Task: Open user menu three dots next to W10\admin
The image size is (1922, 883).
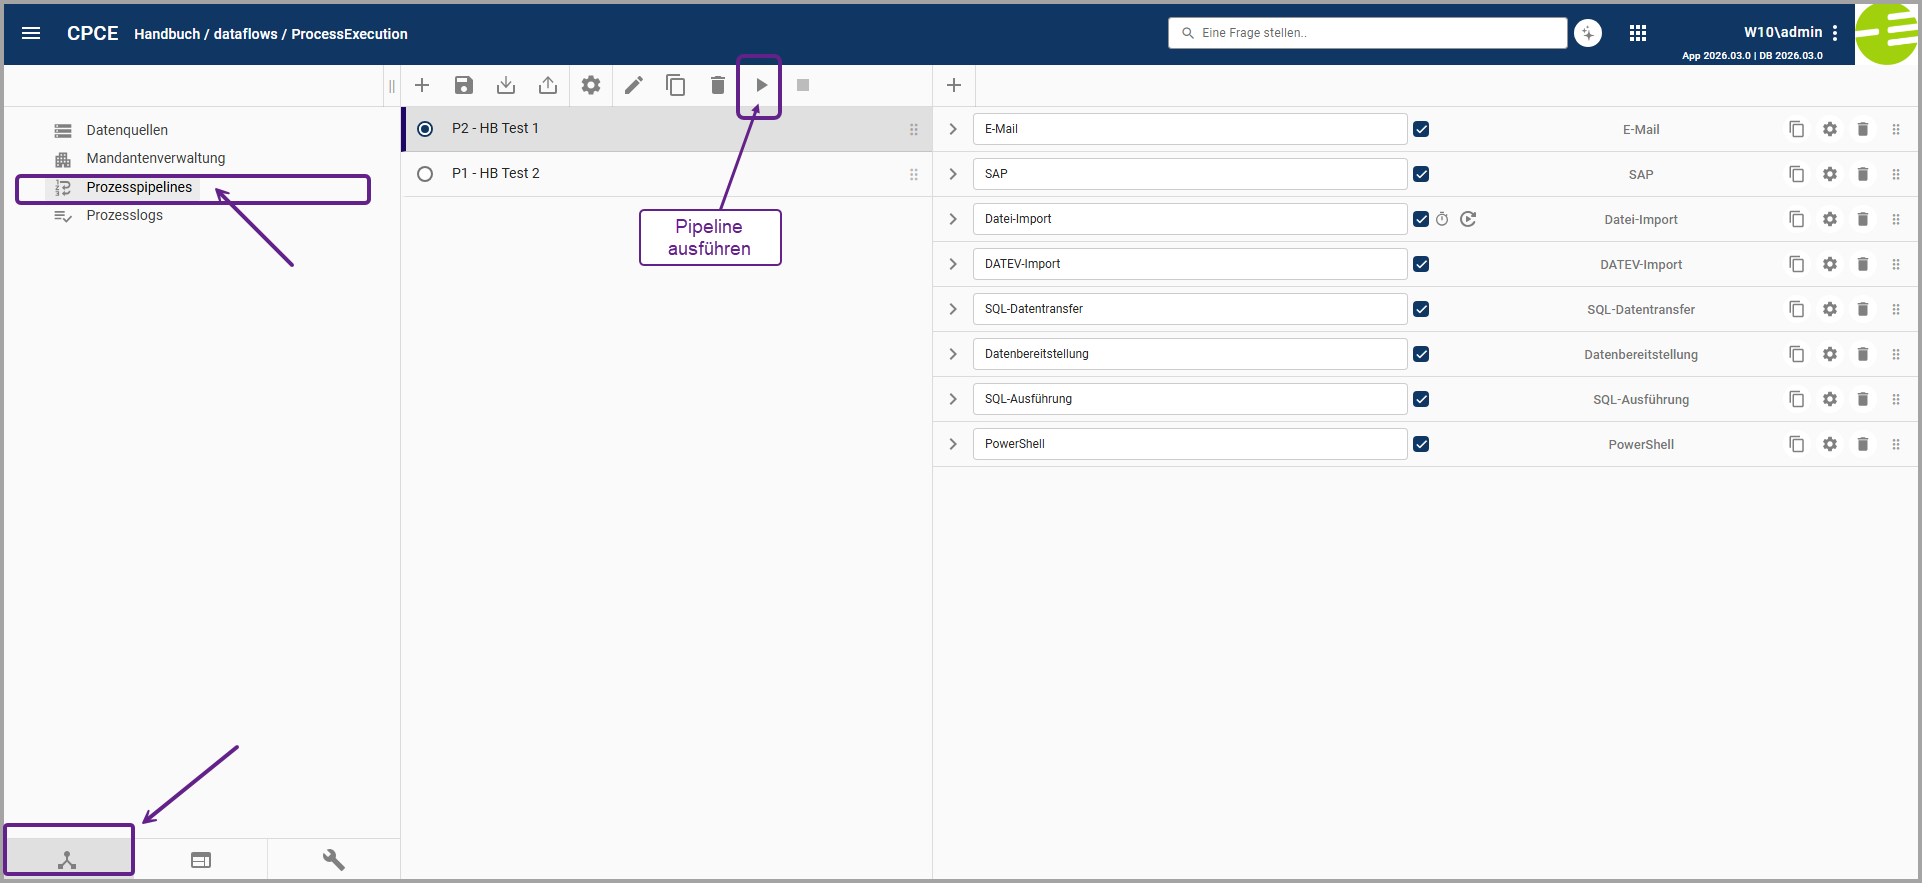Action: (1835, 33)
